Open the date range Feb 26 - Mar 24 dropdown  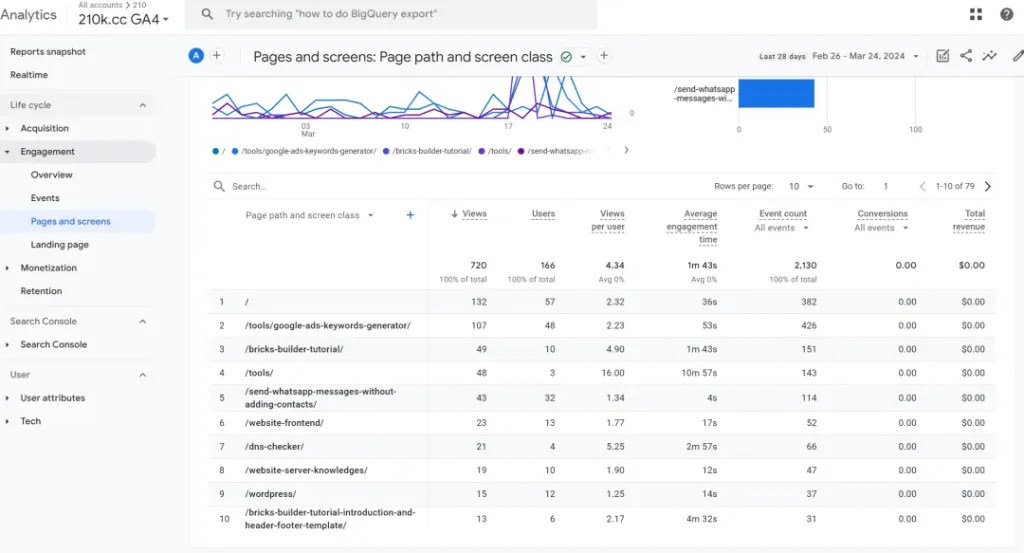865,56
